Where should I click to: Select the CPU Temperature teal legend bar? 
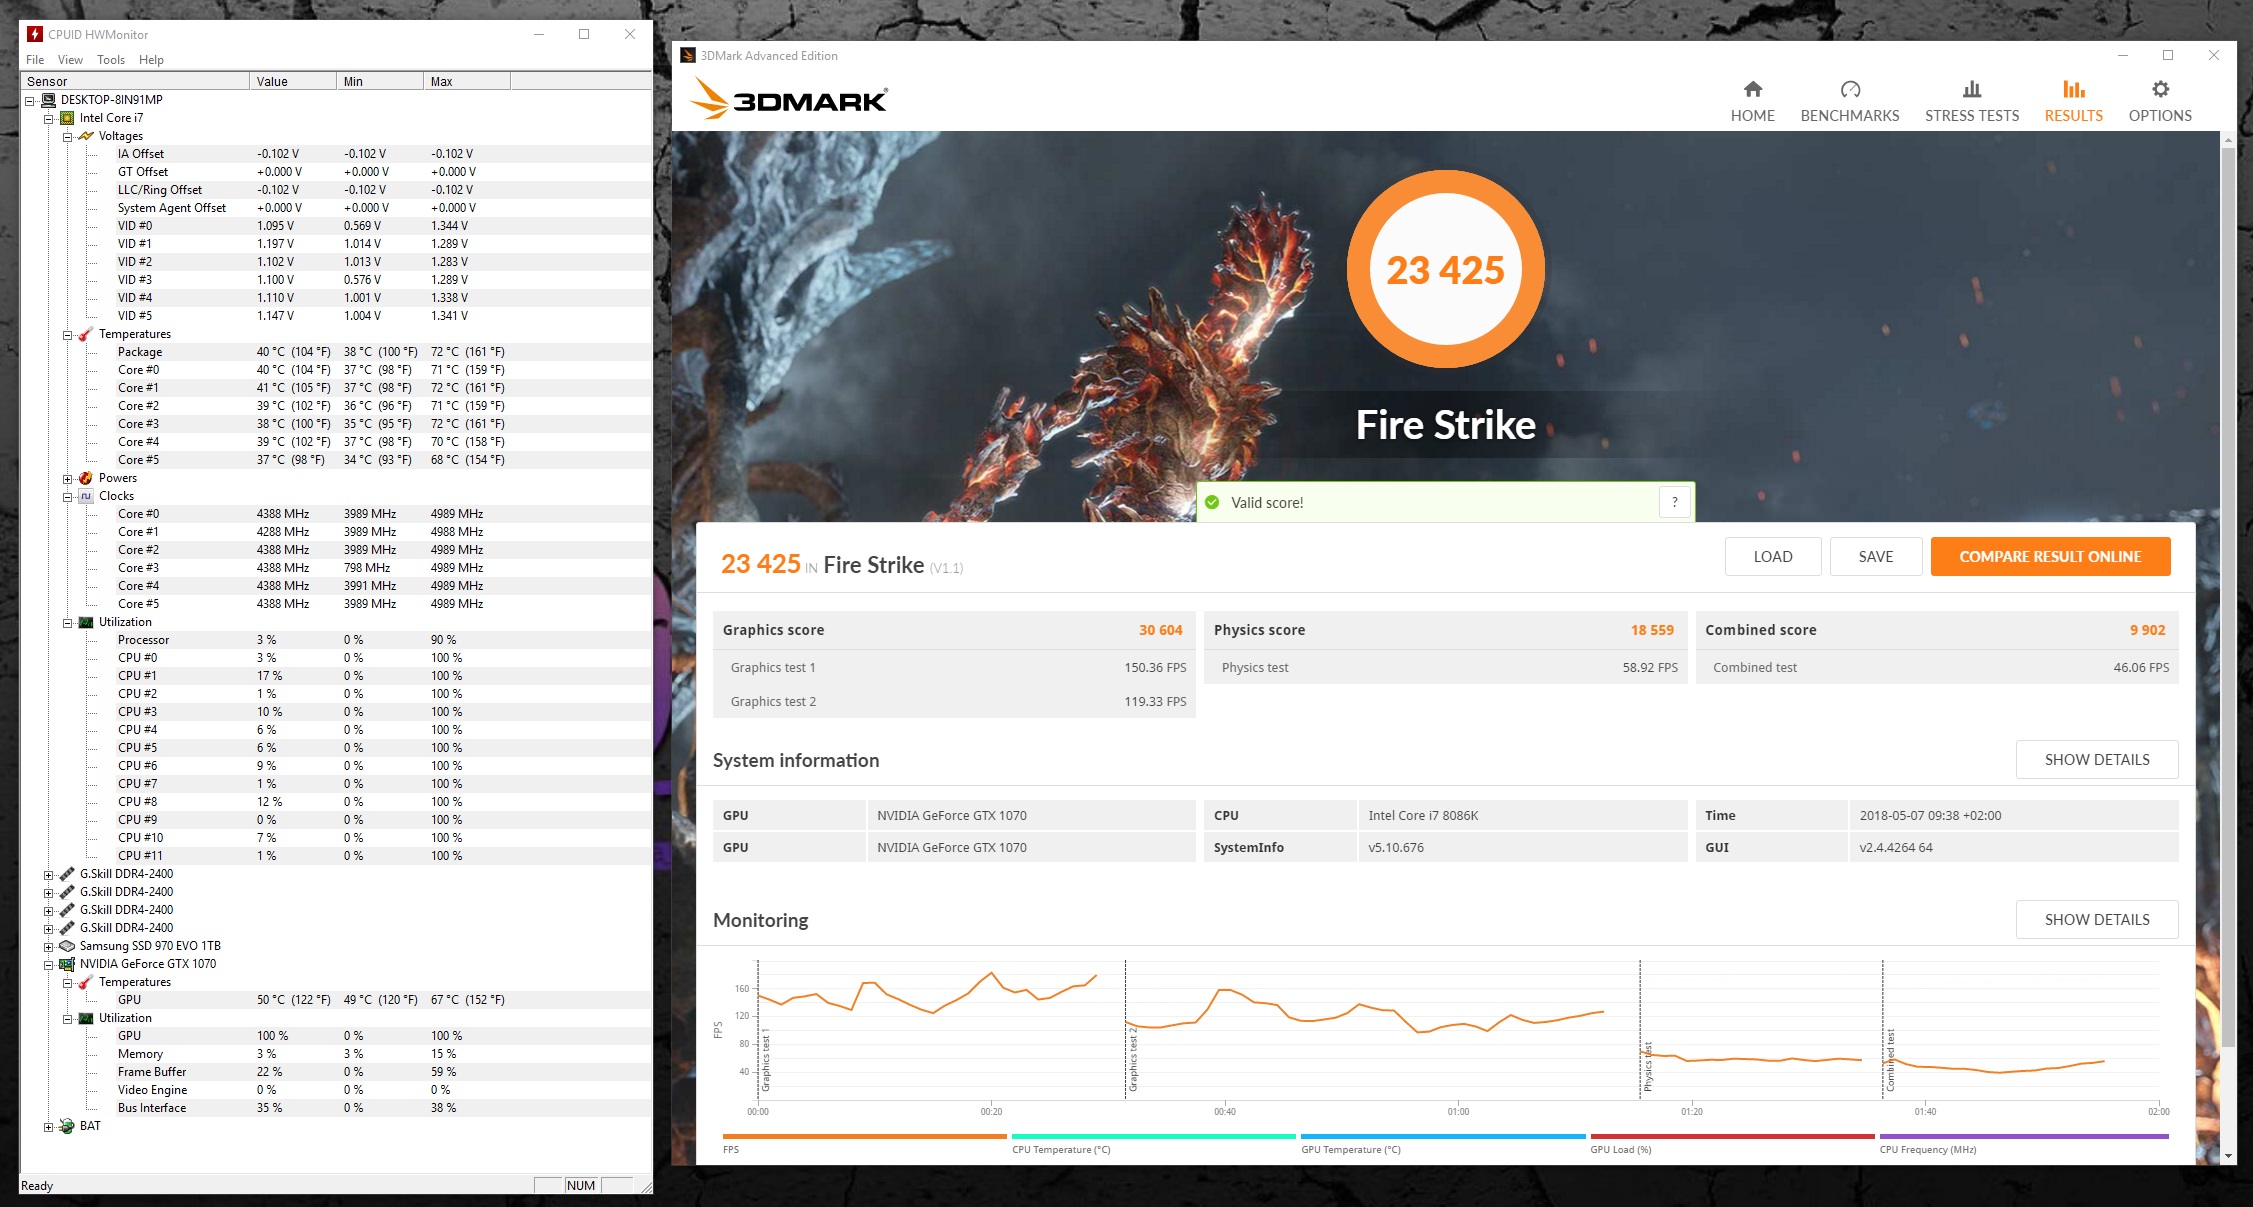coord(1154,1136)
